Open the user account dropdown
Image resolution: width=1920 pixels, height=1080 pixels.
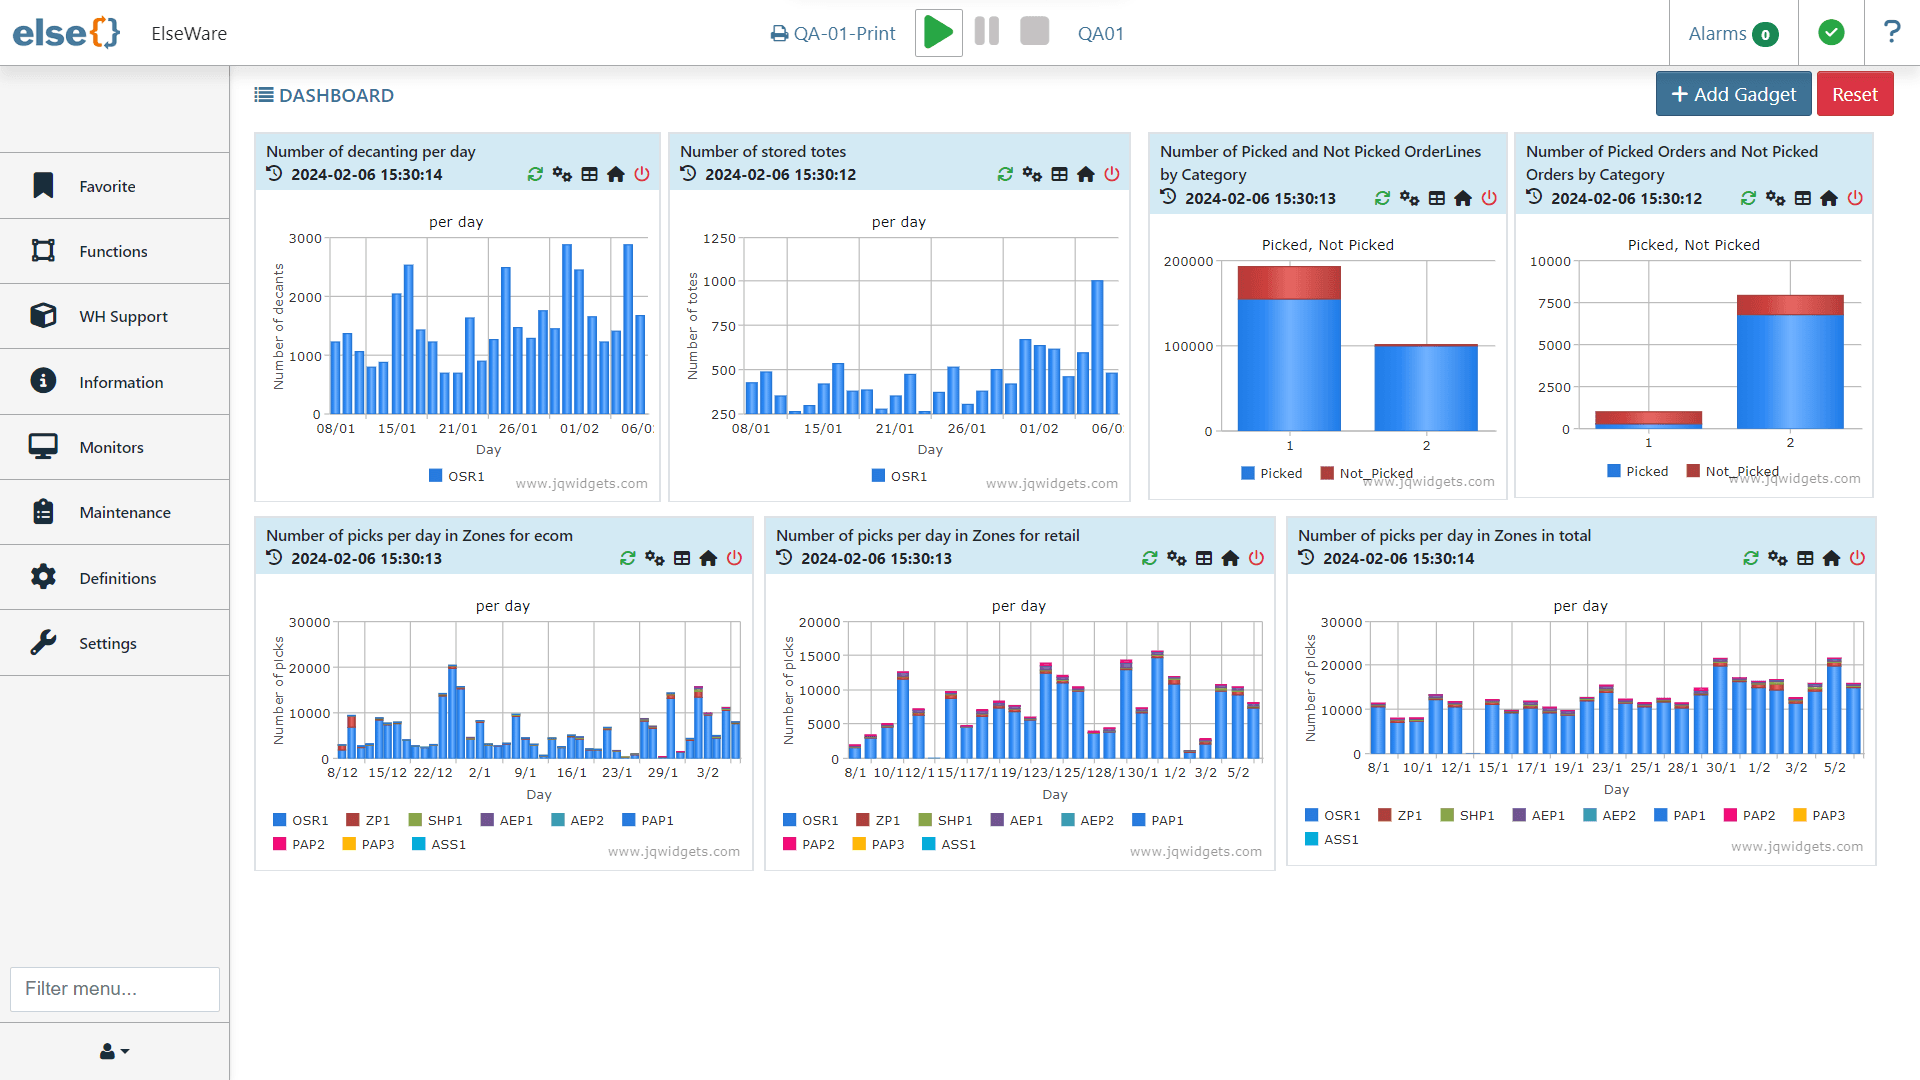tap(114, 1051)
